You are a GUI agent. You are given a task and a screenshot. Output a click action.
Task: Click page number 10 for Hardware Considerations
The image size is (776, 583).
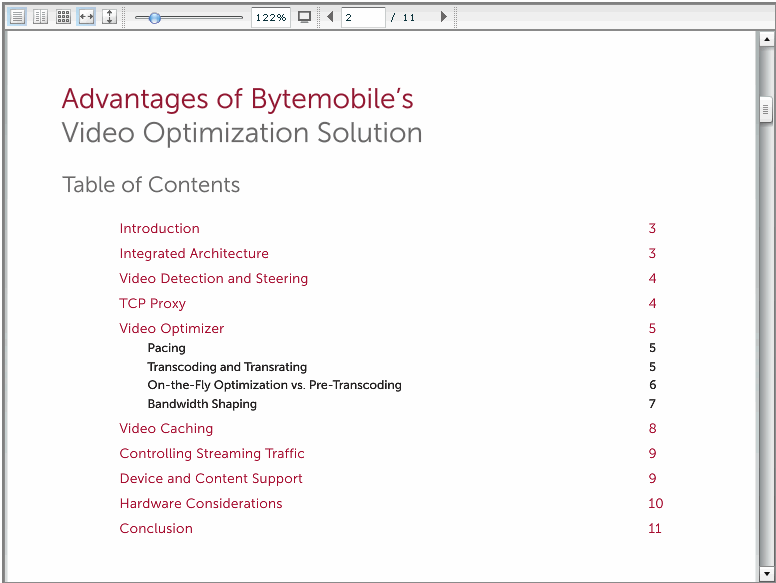(656, 503)
